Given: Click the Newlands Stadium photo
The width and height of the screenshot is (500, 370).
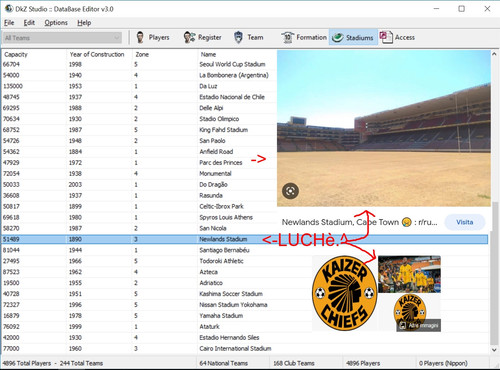Looking at the screenshot, I should 384,128.
